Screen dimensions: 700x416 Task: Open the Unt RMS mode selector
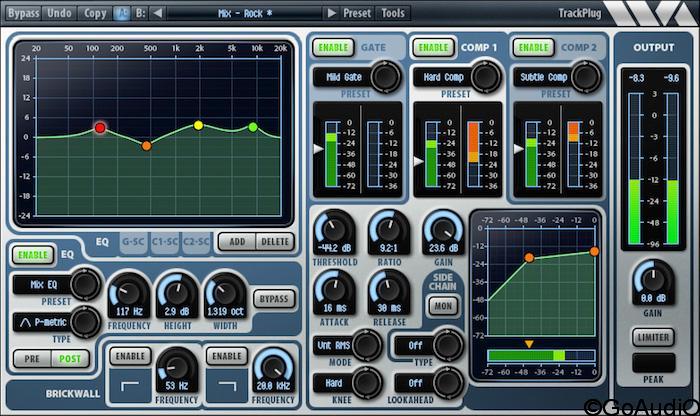(347, 345)
